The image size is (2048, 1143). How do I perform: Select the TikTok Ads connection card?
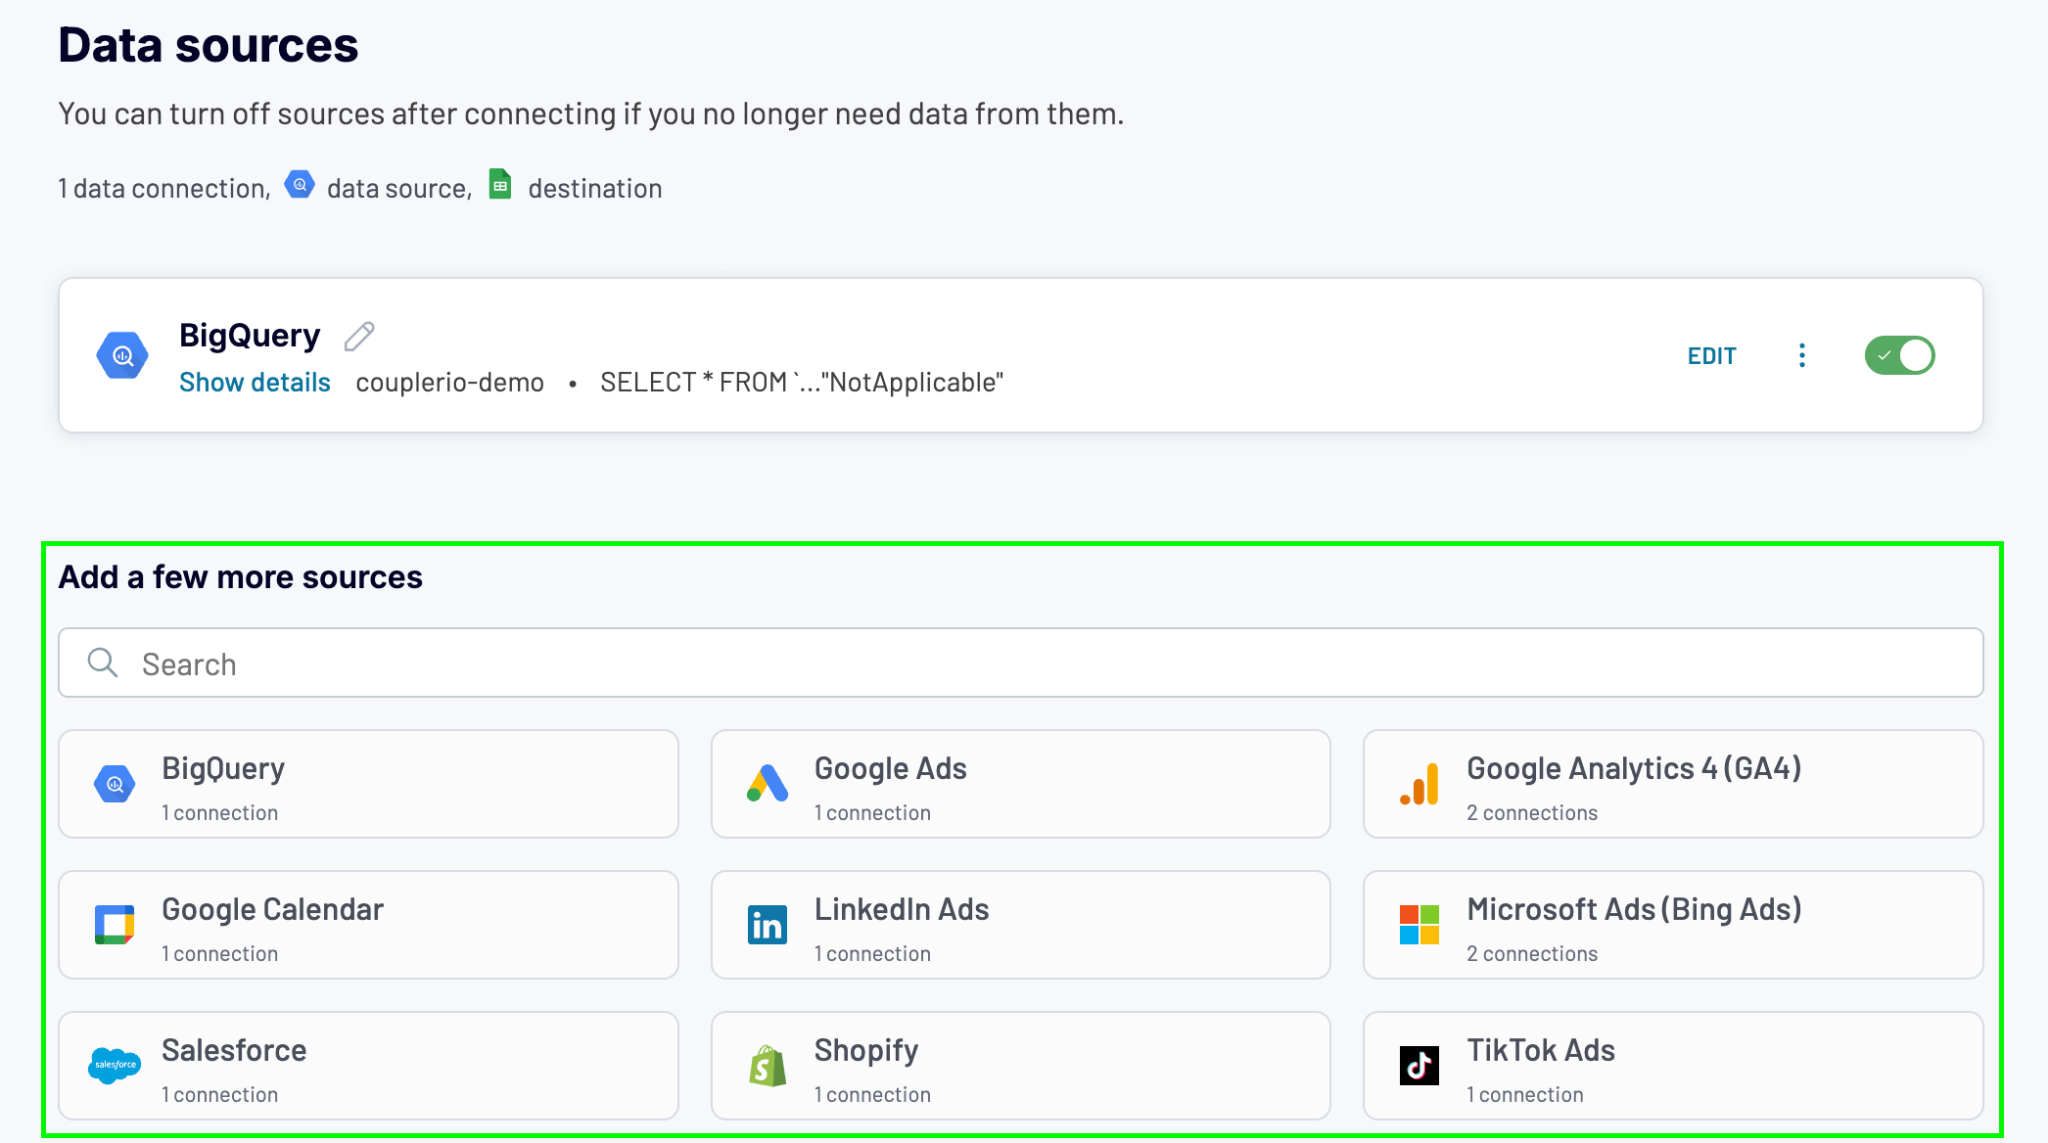coord(1672,1065)
